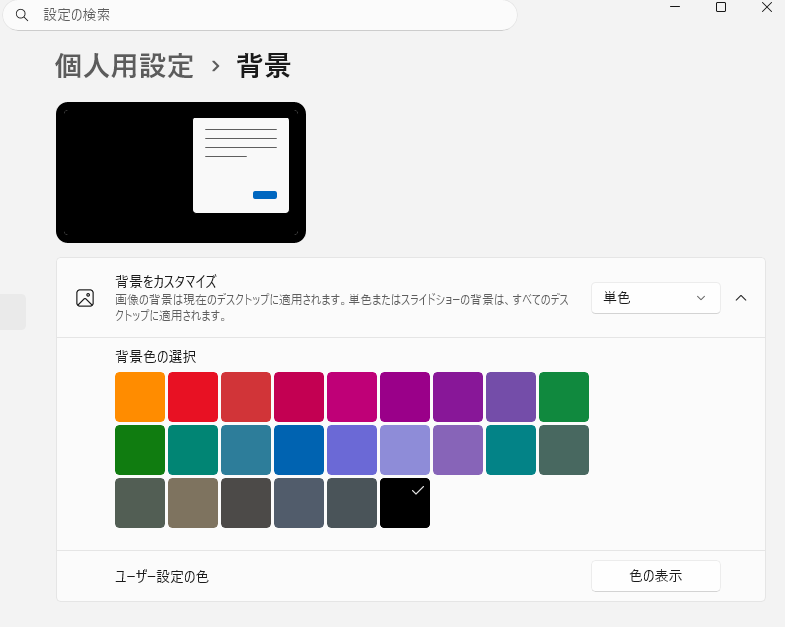785x627 pixels.
Task: Pick the vivid purple-magenta swatch in first row
Action: coord(405,397)
